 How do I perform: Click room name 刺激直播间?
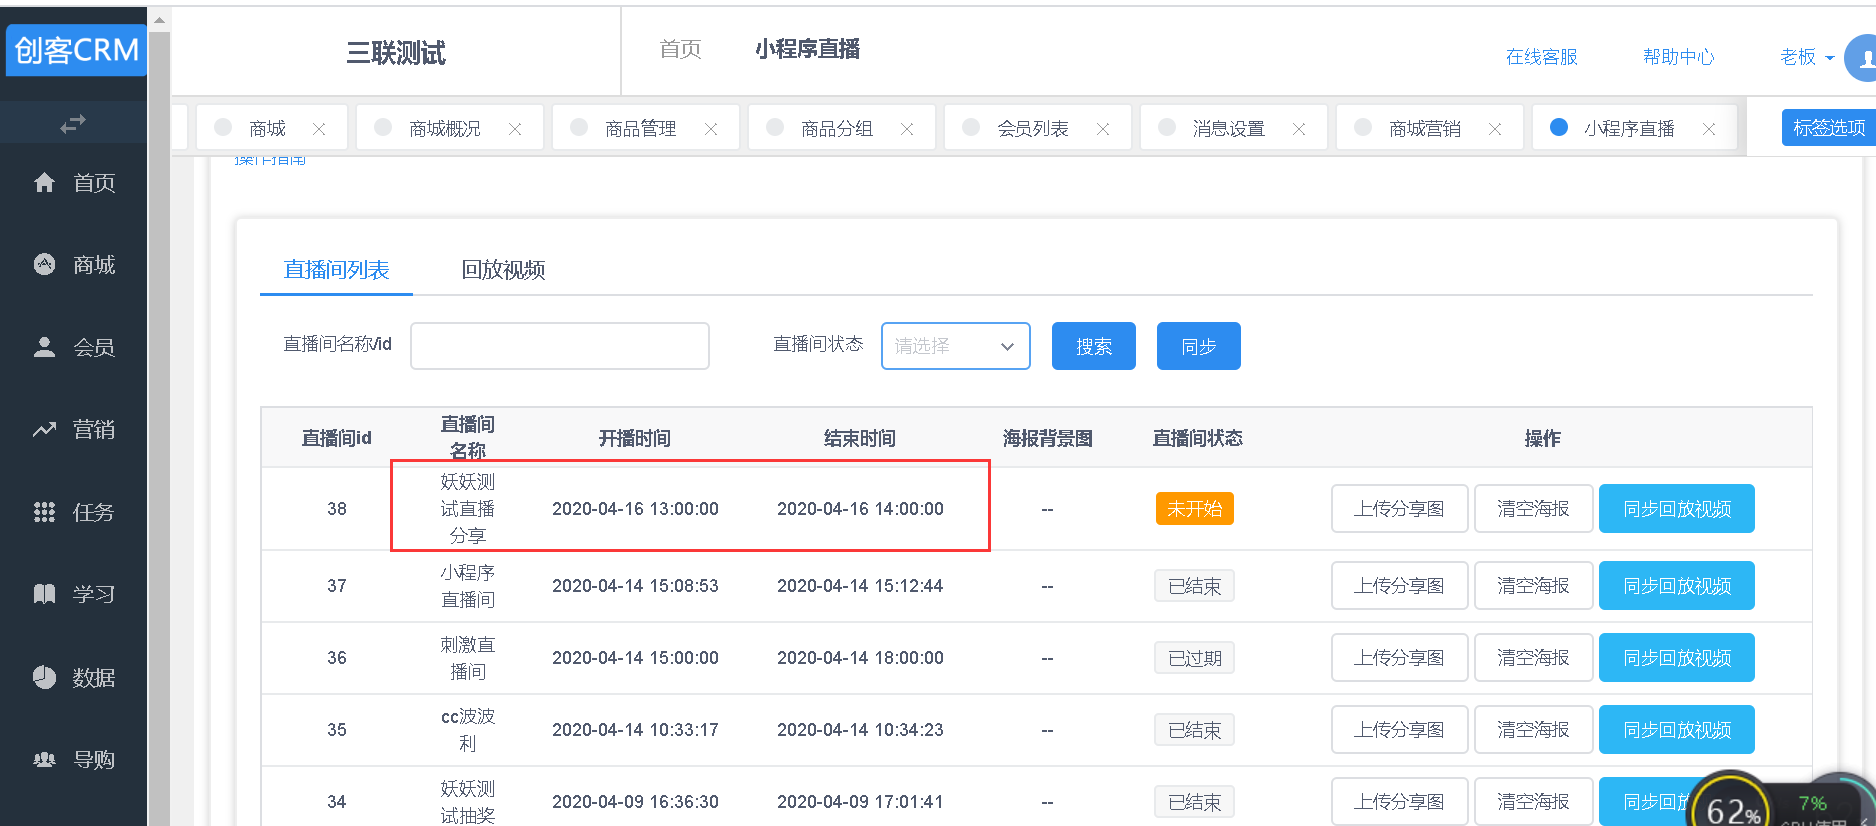468,658
